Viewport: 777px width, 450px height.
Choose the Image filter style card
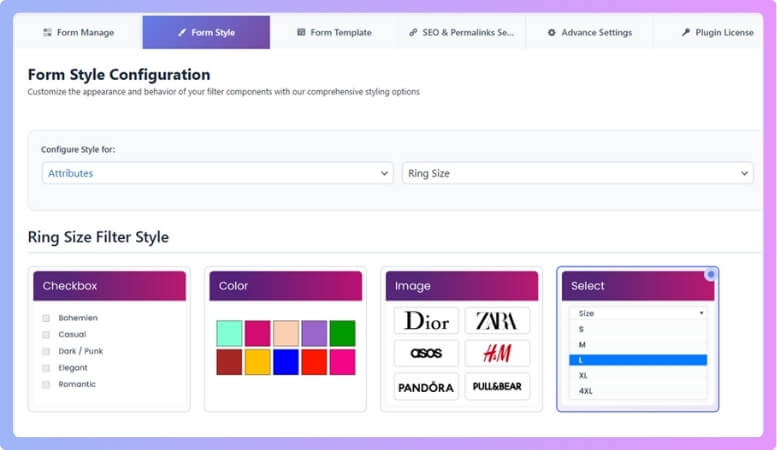[462, 339]
